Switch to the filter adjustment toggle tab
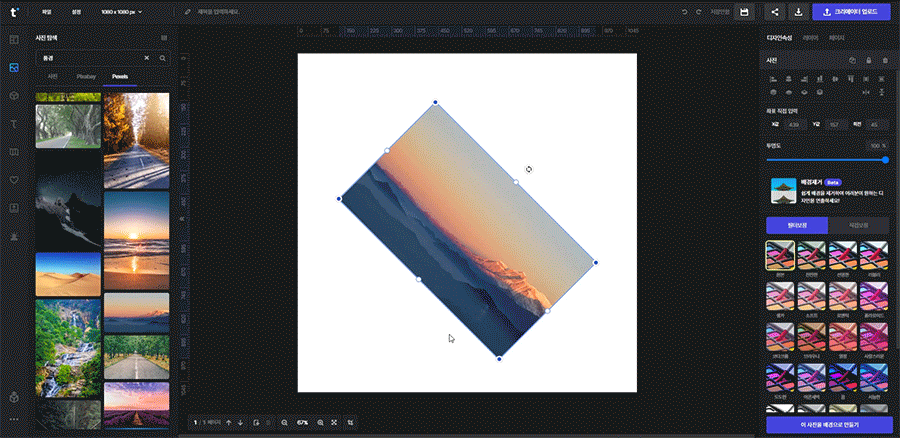This screenshot has height=438, width=900. point(796,225)
